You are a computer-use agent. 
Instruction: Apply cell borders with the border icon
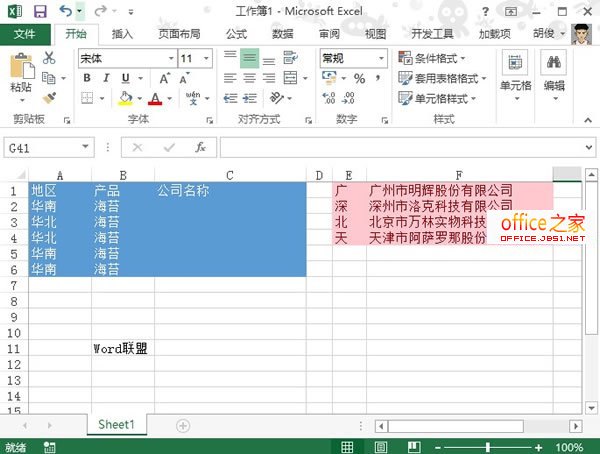click(x=87, y=98)
